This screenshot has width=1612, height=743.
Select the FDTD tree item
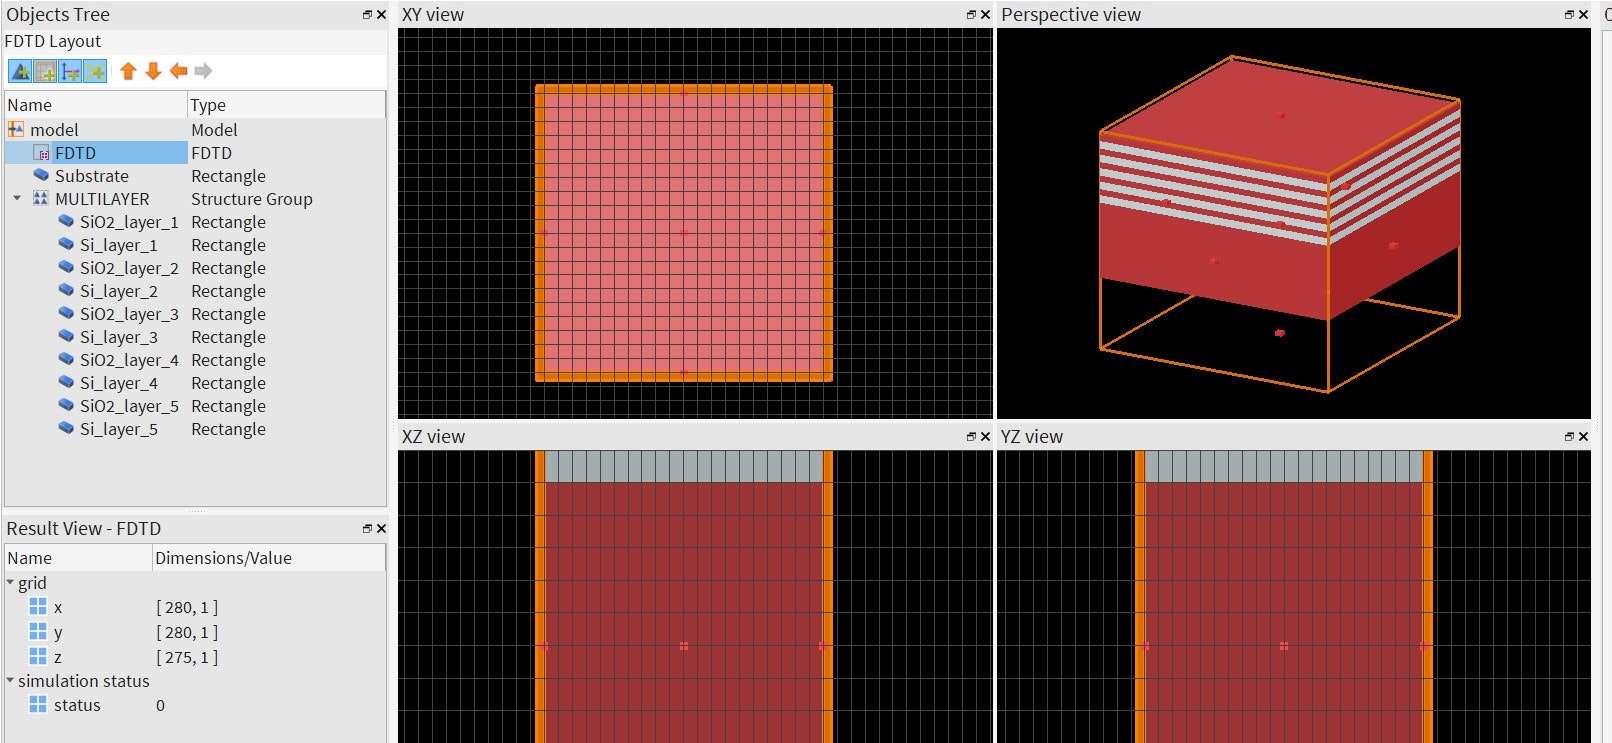(75, 153)
